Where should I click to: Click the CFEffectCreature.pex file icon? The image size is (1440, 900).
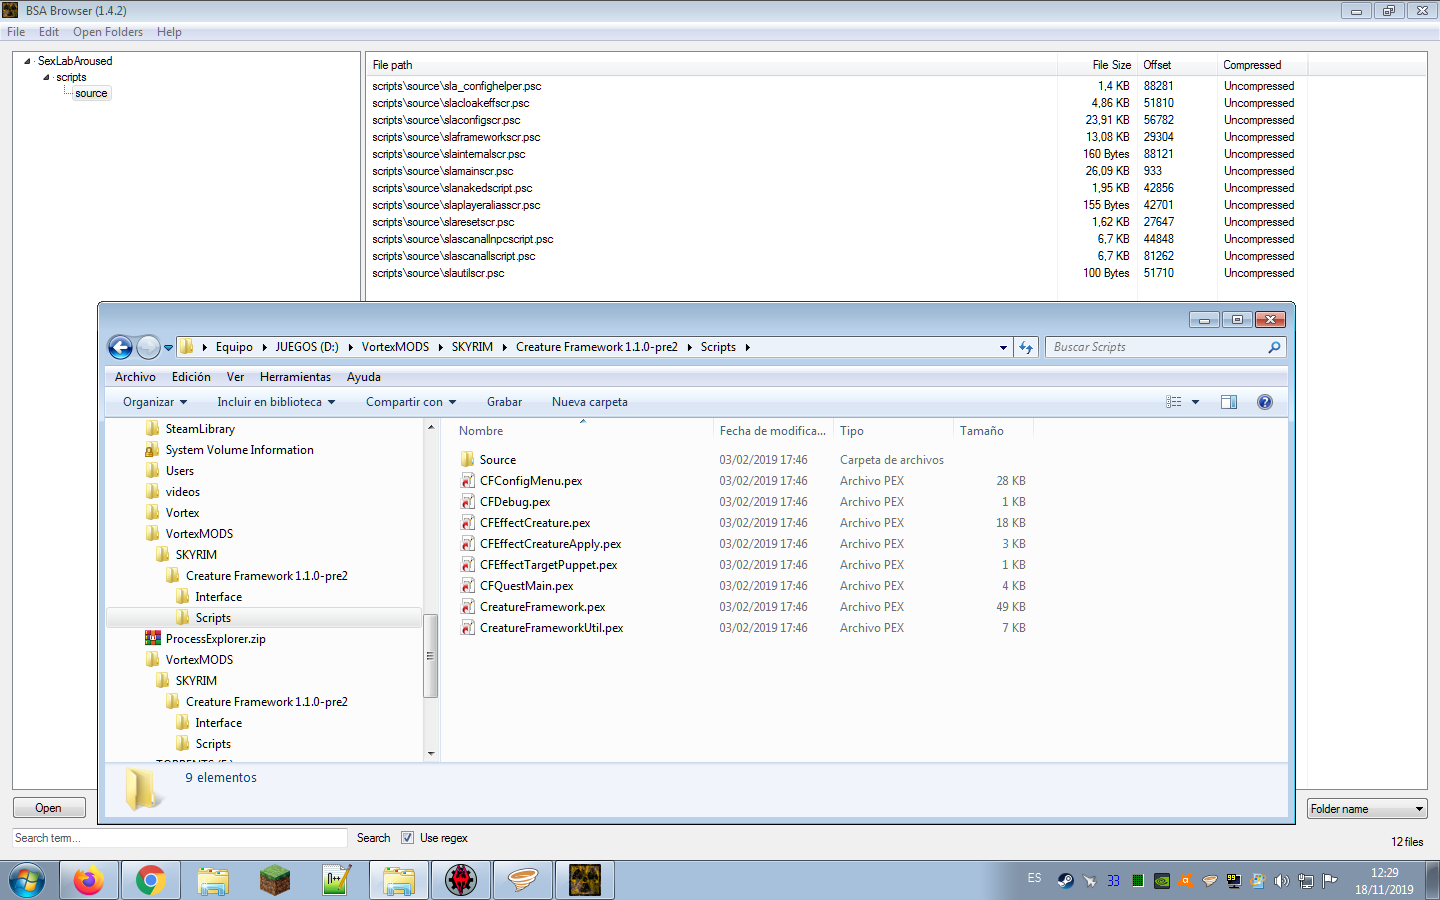tap(467, 523)
